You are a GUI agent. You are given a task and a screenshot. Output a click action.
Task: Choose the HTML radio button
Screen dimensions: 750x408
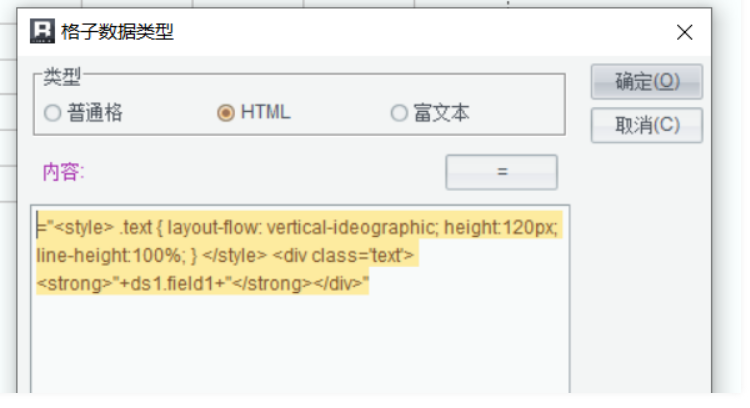[226, 113]
